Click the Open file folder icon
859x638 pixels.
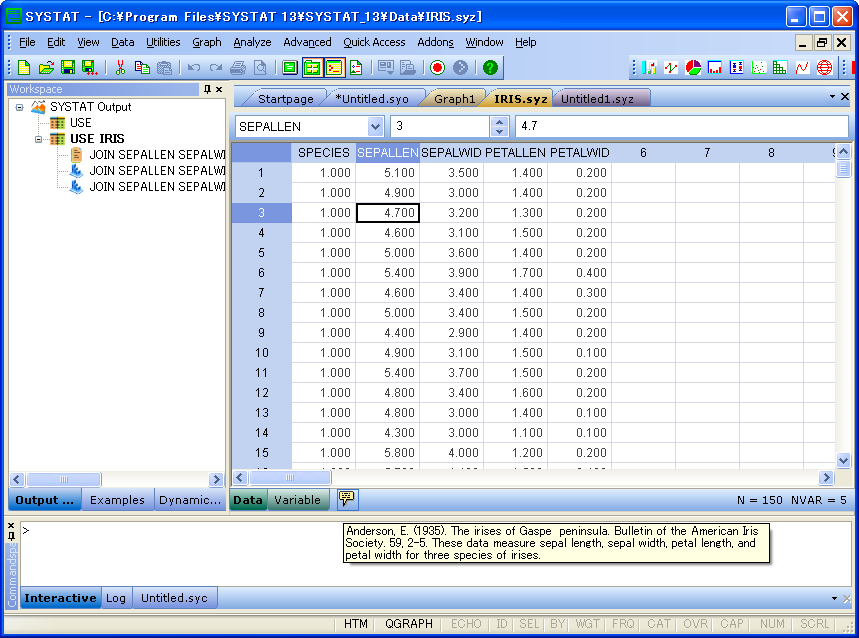[x=47, y=67]
